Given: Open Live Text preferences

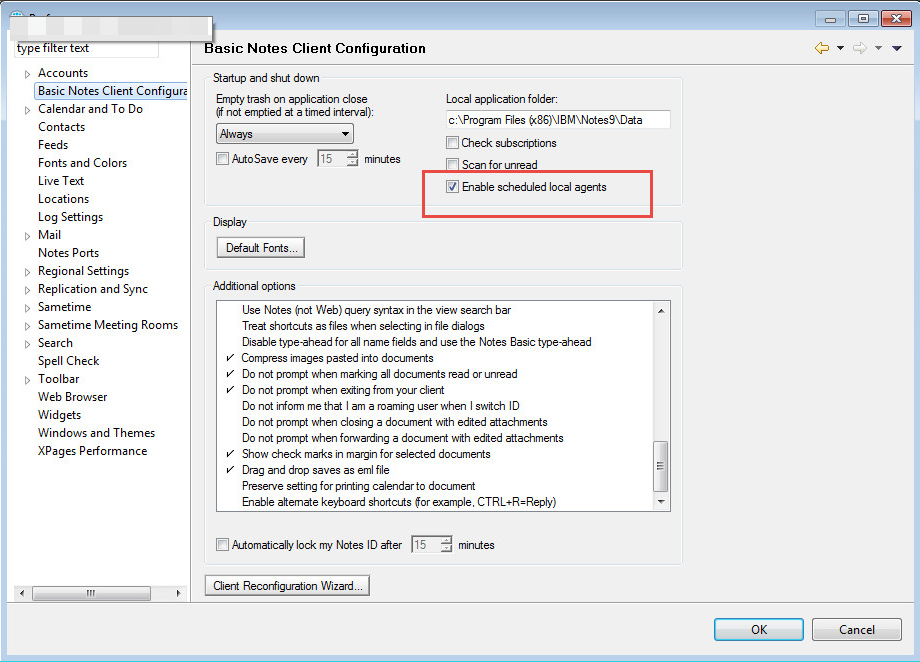Looking at the screenshot, I should [x=61, y=181].
